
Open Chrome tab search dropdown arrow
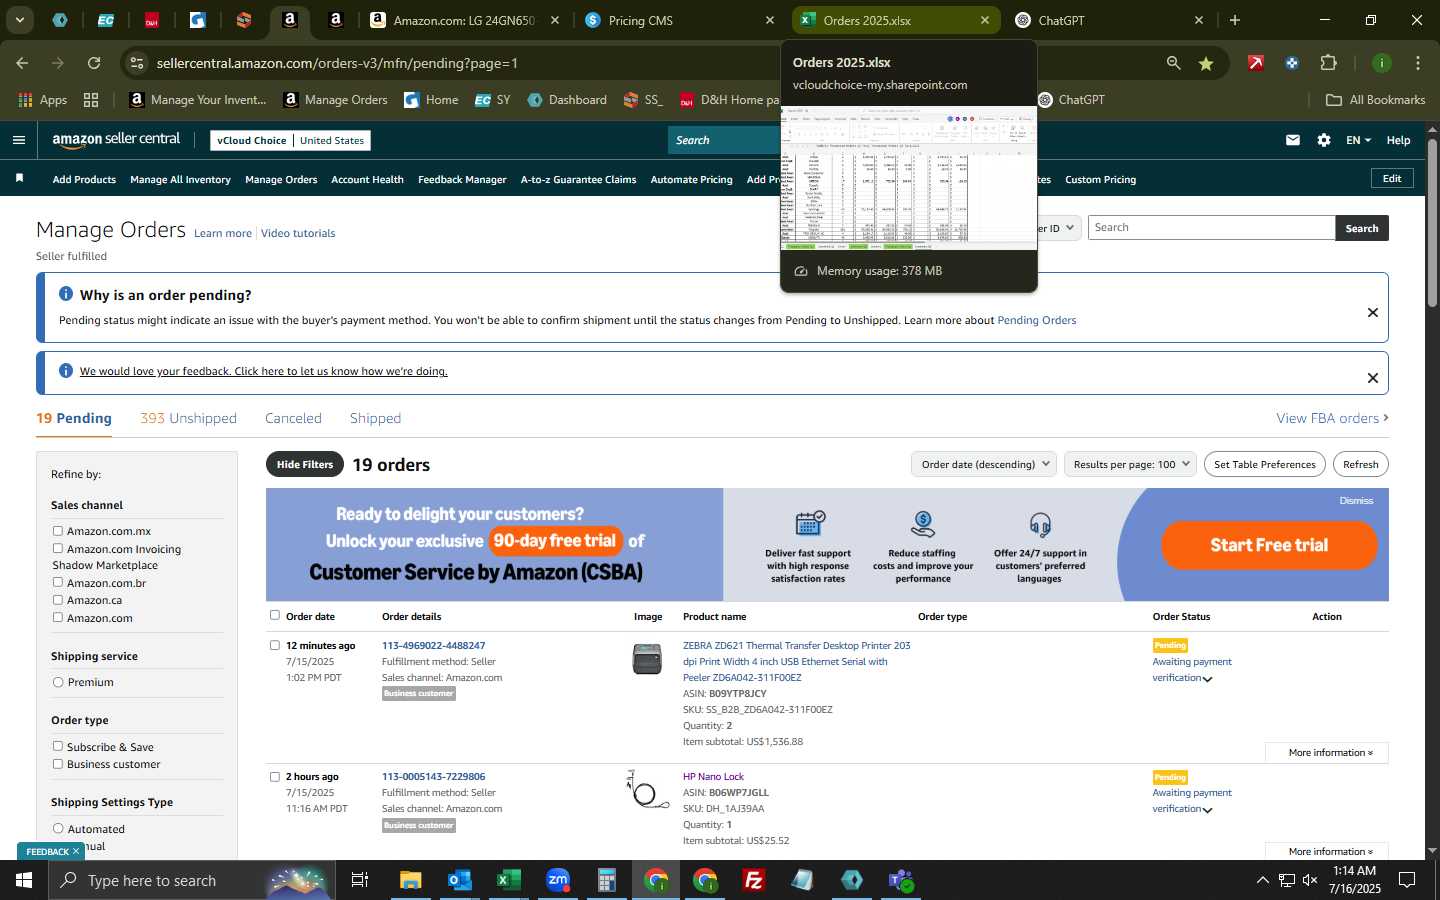click(19, 20)
